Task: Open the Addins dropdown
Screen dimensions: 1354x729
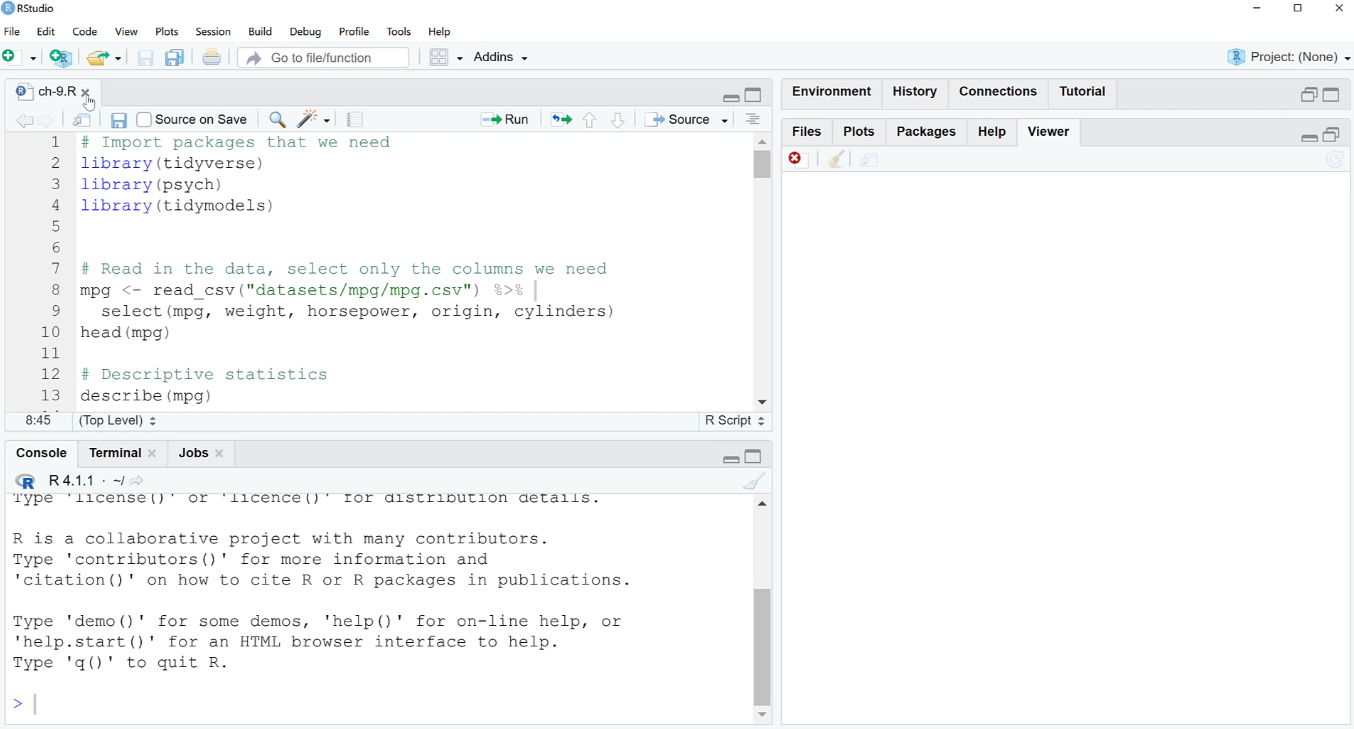Action: point(501,58)
